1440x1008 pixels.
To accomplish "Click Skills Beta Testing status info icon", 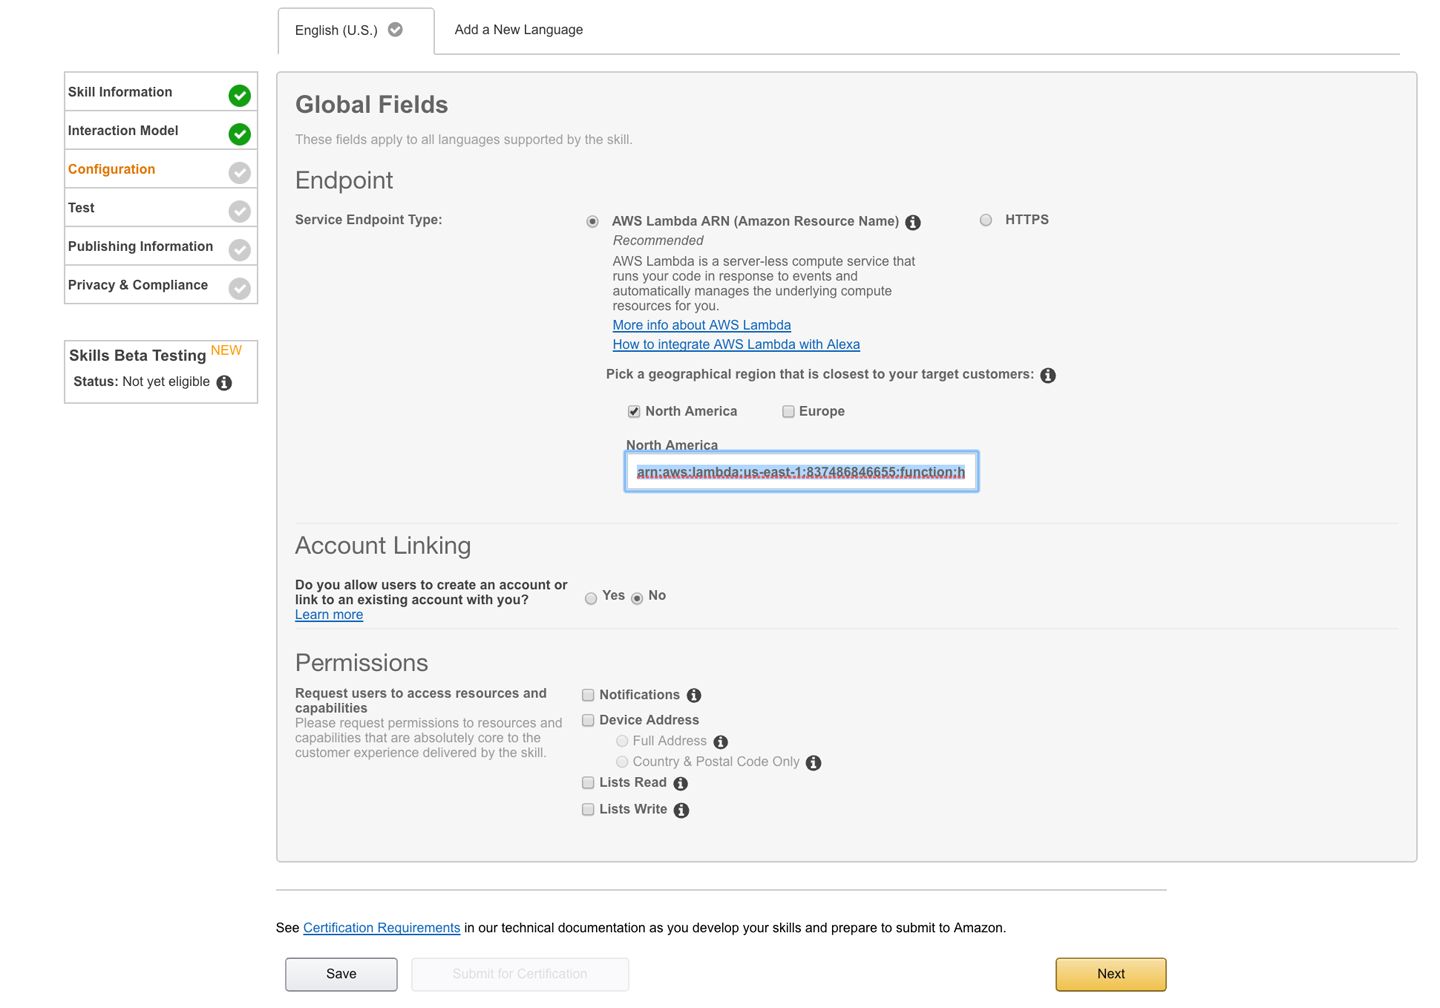I will [224, 383].
